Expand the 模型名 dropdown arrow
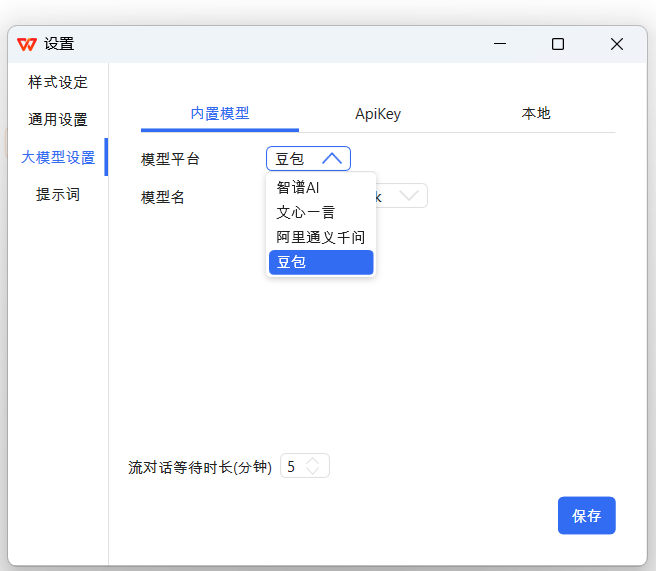656x571 pixels. coord(409,196)
